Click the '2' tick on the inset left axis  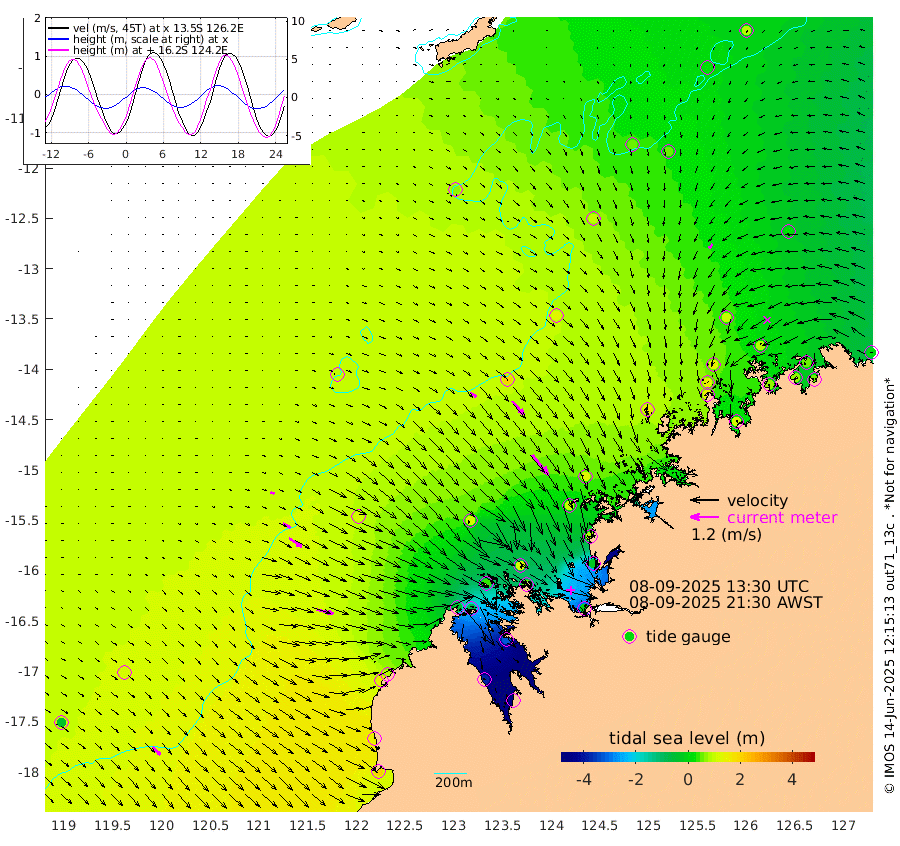(37, 18)
